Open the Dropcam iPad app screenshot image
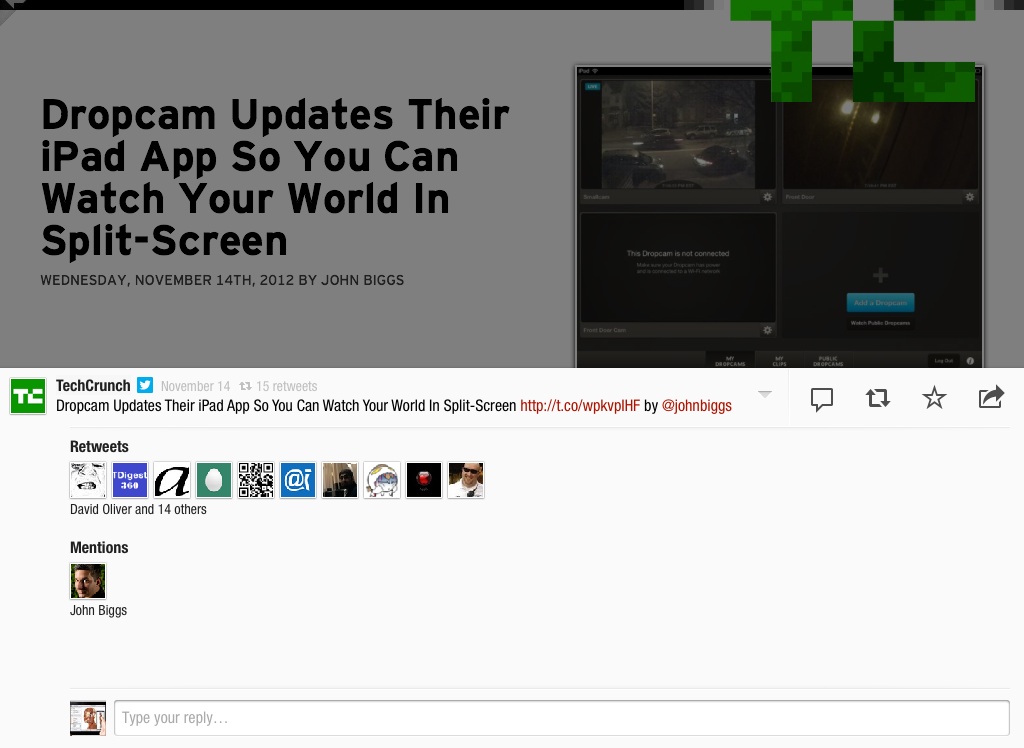This screenshot has width=1024, height=748. point(779,217)
